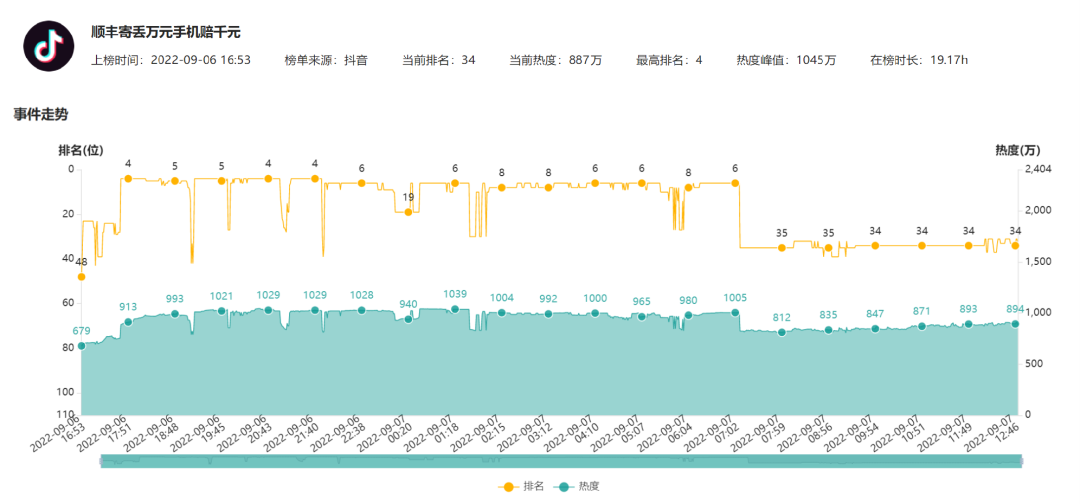Viewport: 1080px width, 504px height.
Task: Click the heat marker labeled 894
Action: [1015, 324]
